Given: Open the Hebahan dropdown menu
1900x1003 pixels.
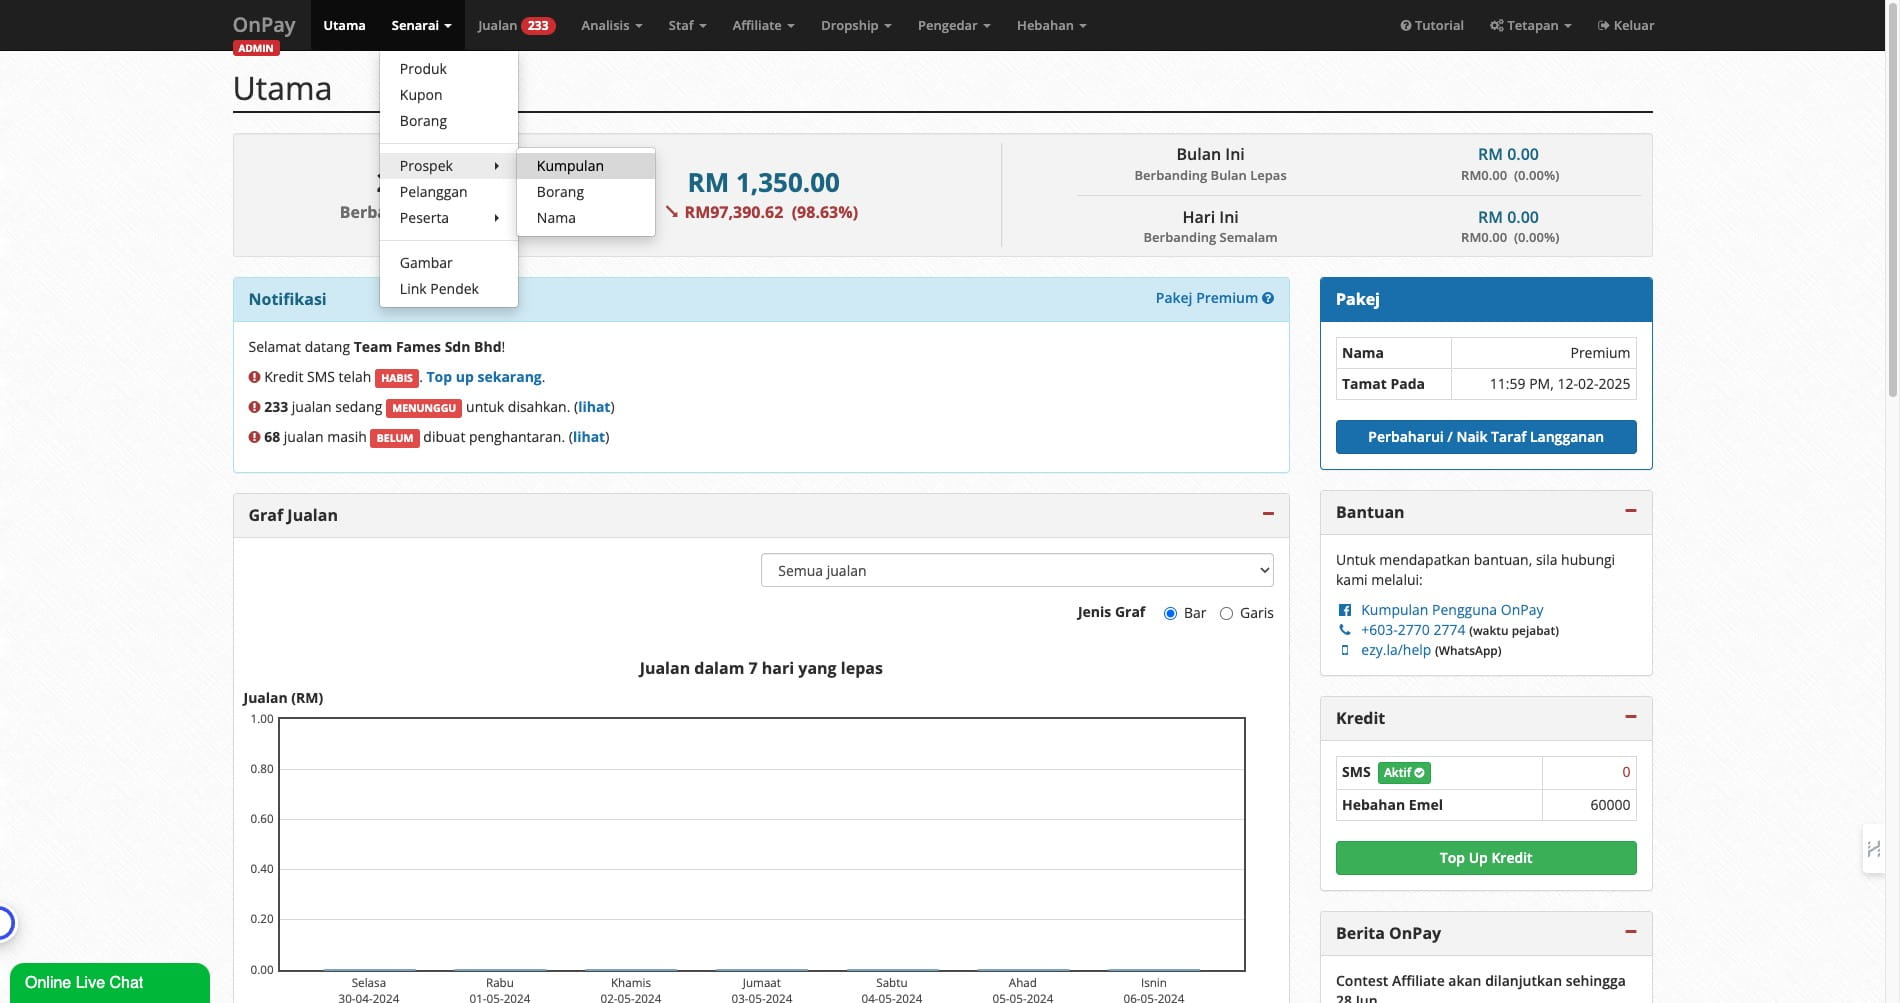Looking at the screenshot, I should [1051, 25].
